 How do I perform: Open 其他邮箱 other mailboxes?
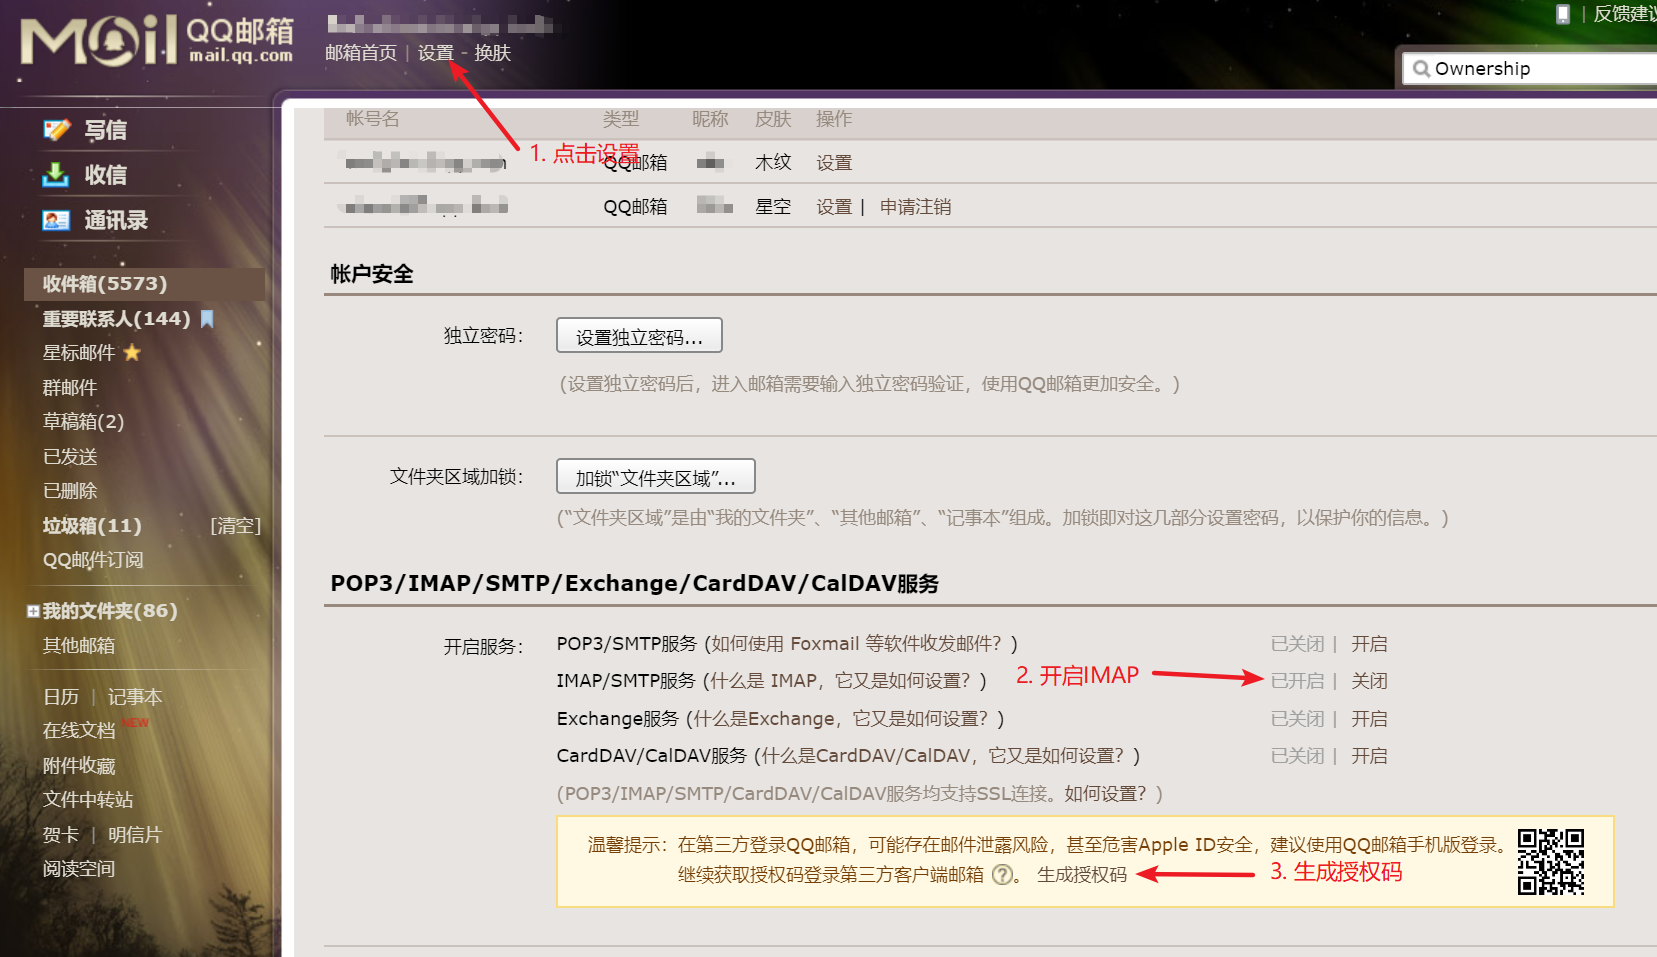(x=79, y=646)
